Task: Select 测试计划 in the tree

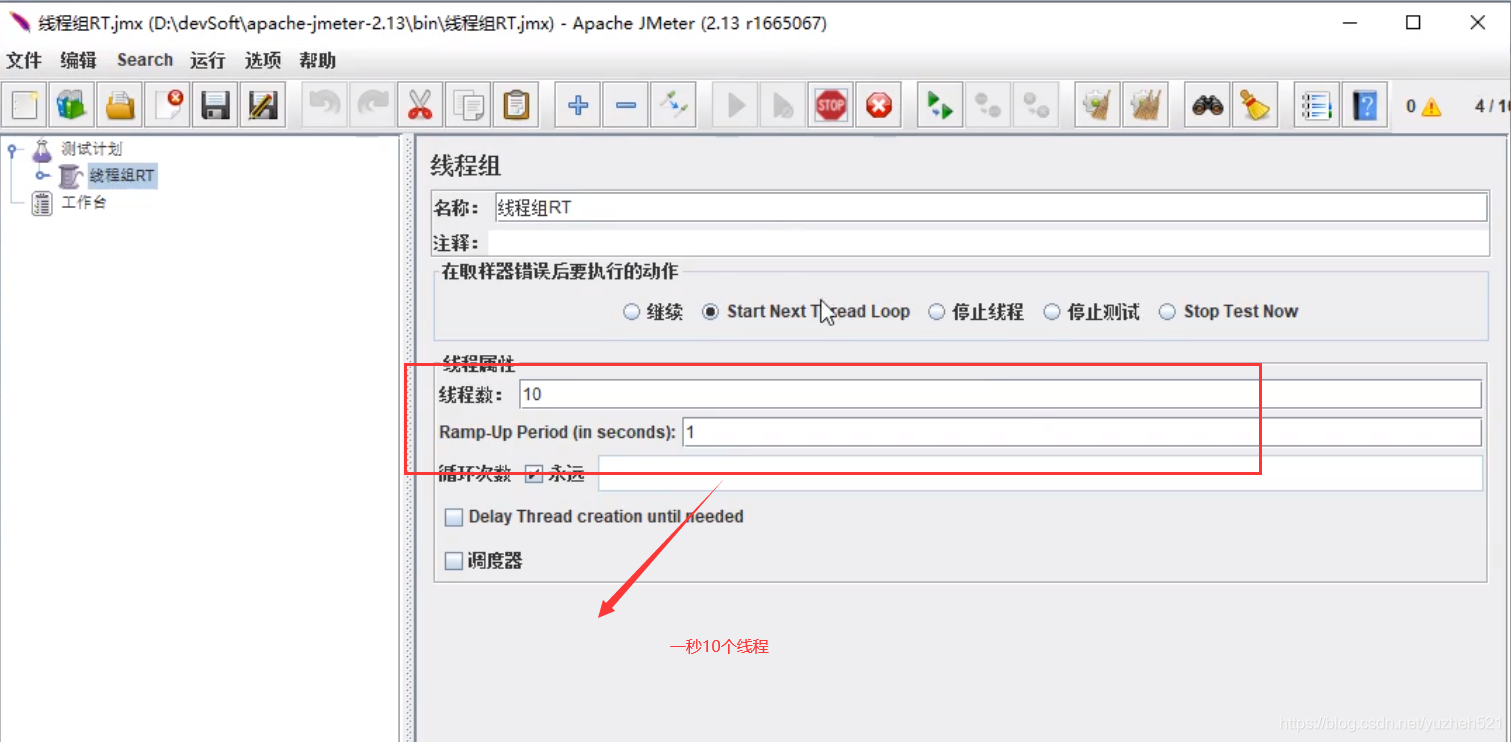Action: click(x=91, y=150)
